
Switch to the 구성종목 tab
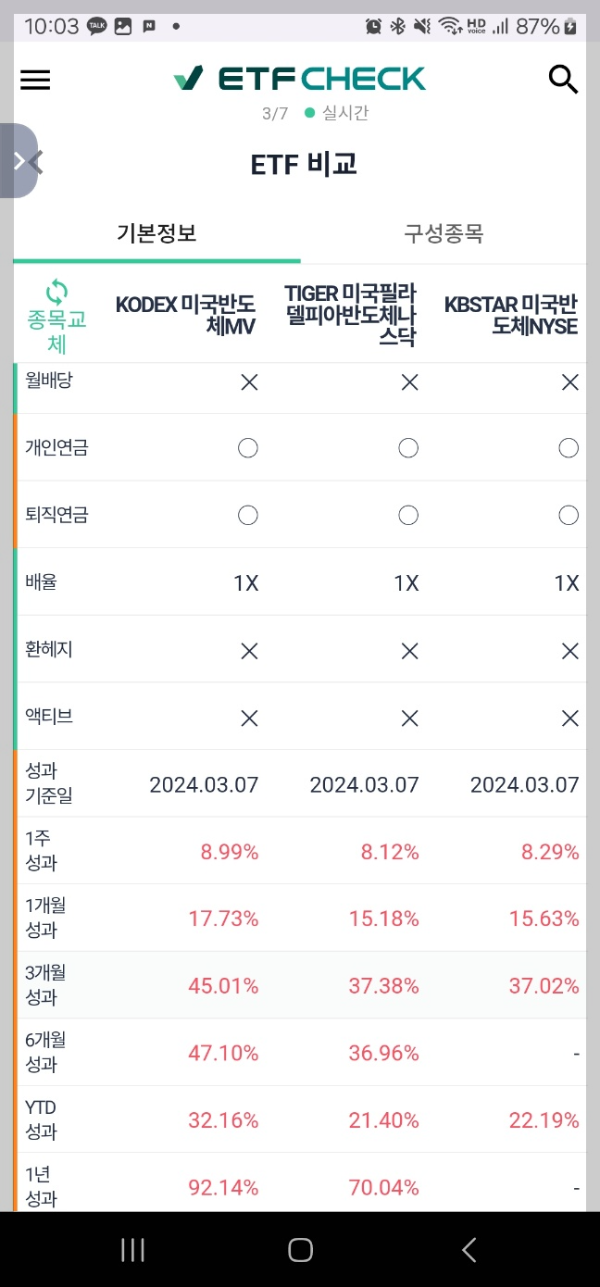[x=445, y=231]
